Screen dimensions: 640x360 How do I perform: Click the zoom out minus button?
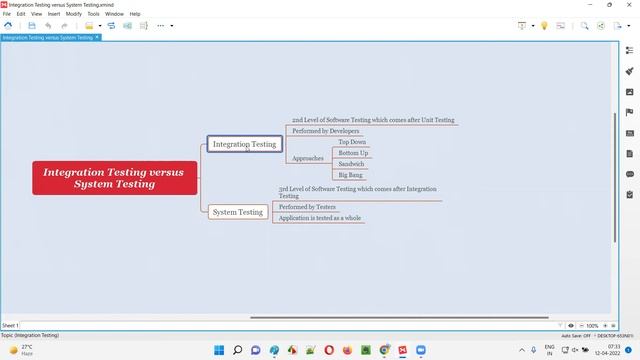[x=581, y=326]
